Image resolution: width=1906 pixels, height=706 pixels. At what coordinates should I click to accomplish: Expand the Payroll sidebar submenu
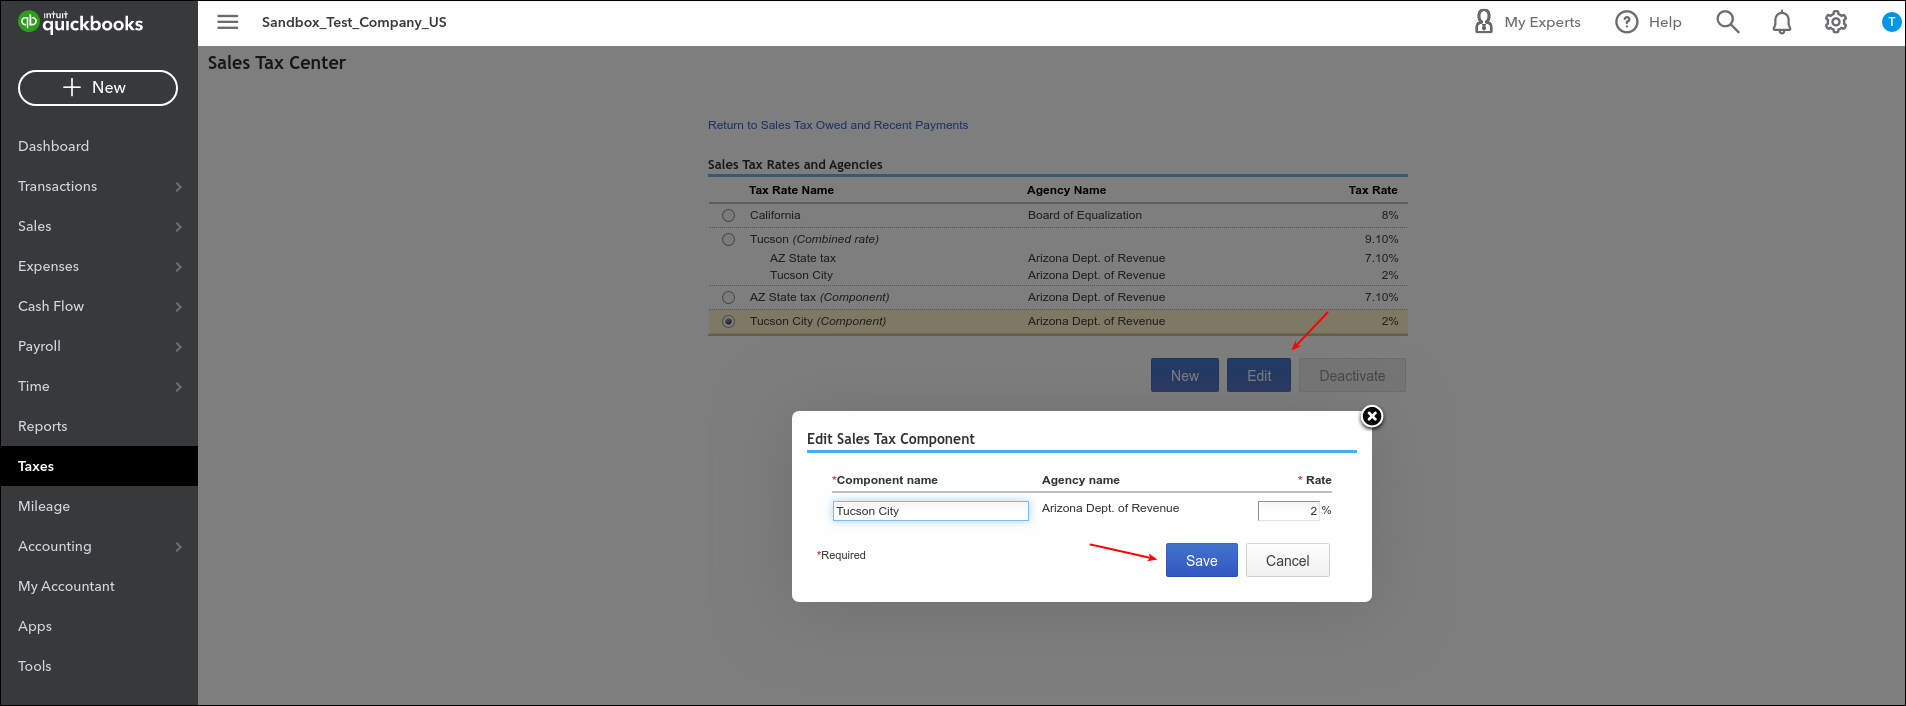point(178,347)
